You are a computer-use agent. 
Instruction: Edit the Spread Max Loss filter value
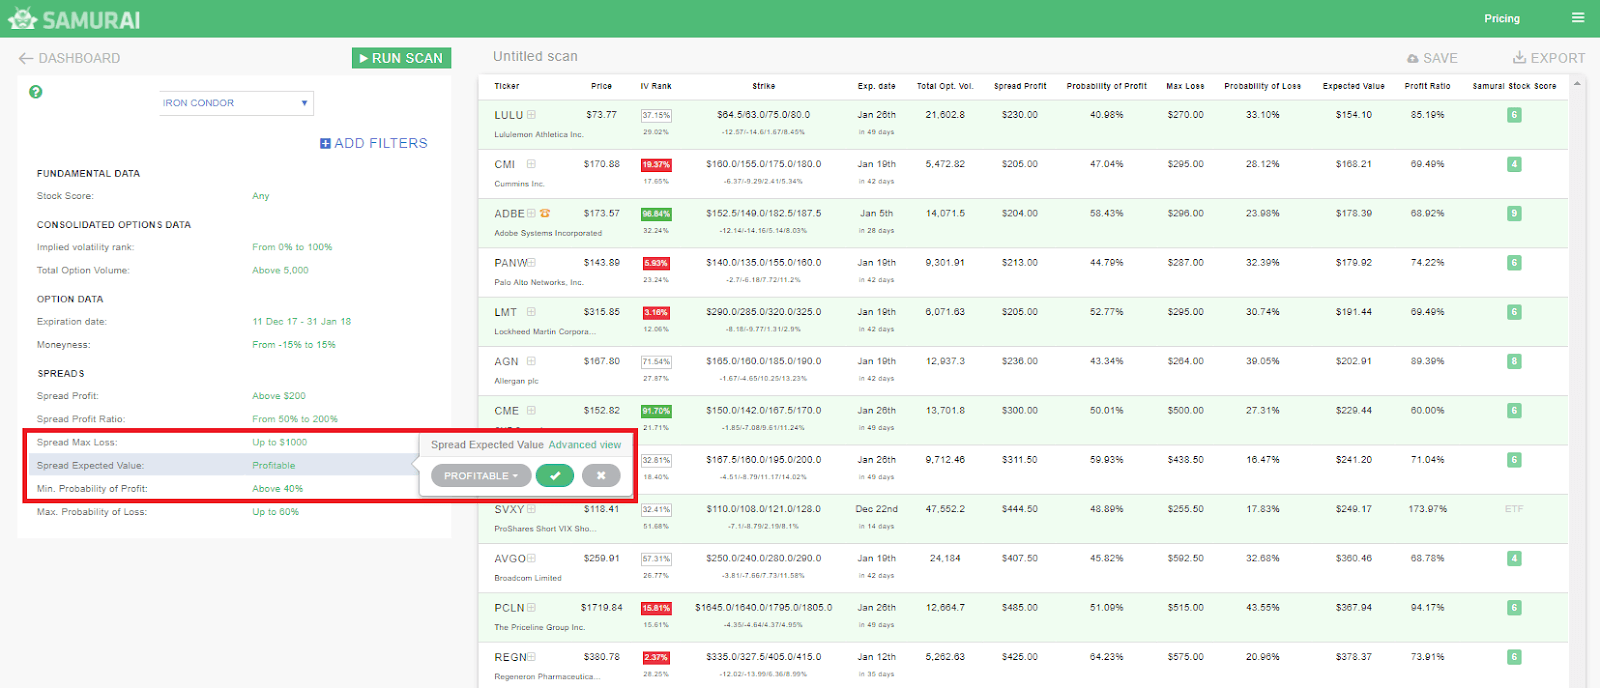[x=279, y=442]
